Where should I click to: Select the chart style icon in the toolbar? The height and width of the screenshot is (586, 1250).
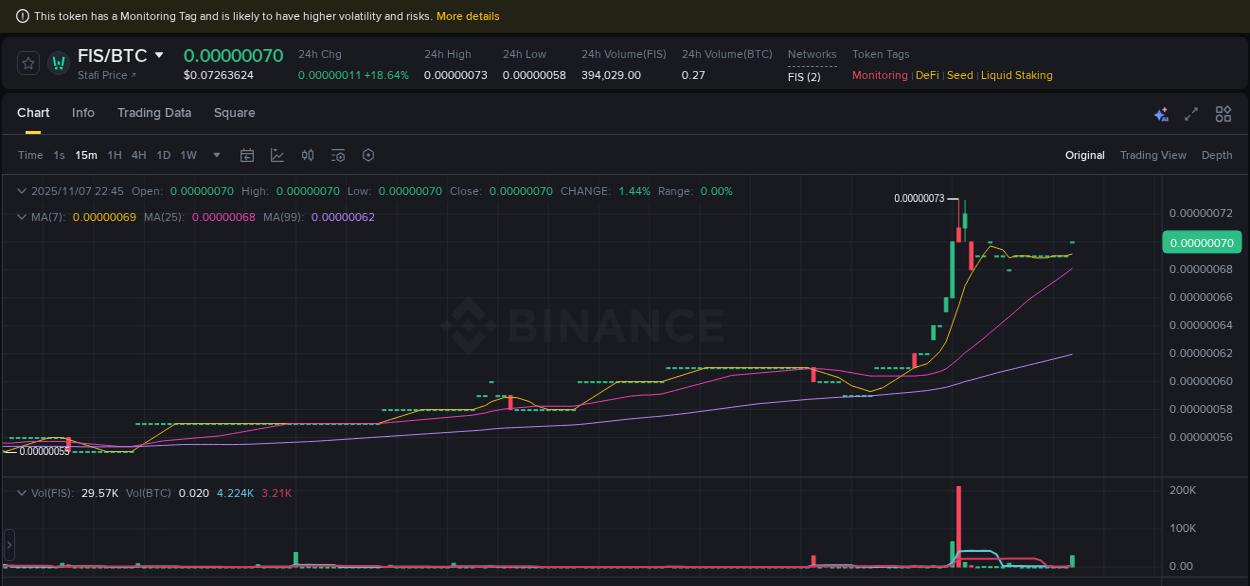point(277,155)
